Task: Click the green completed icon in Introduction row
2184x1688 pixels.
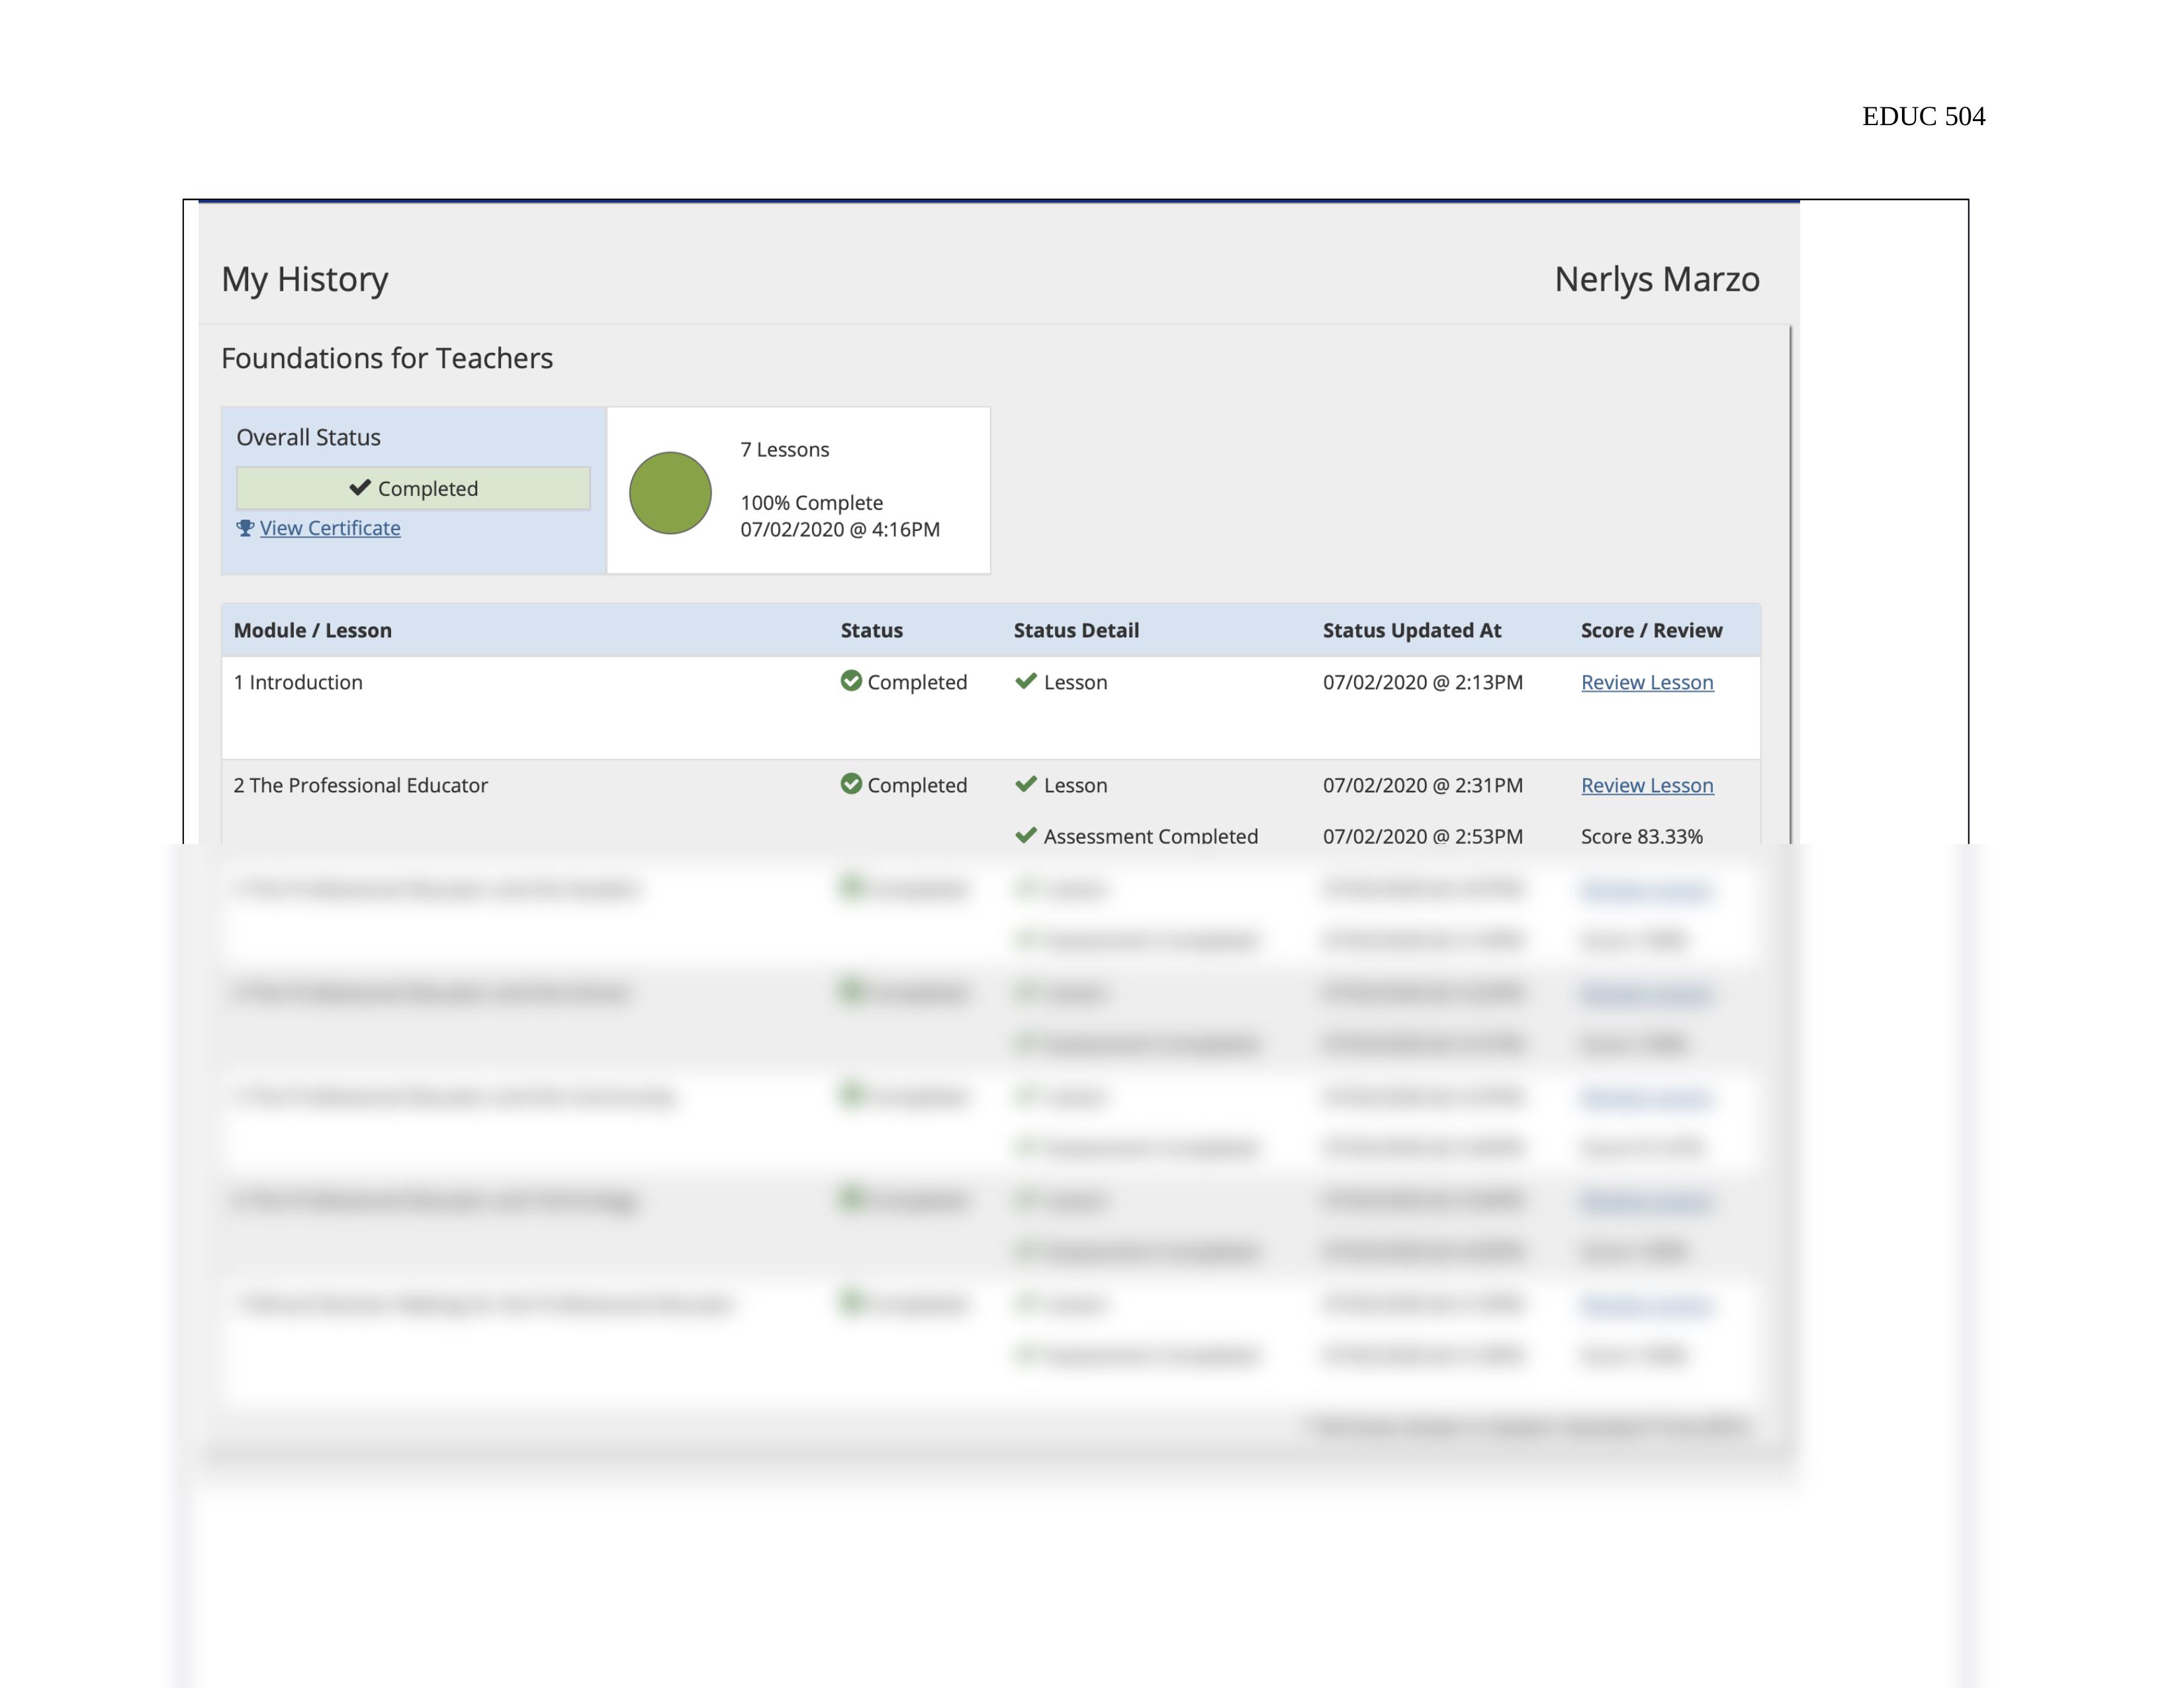Action: 851,681
